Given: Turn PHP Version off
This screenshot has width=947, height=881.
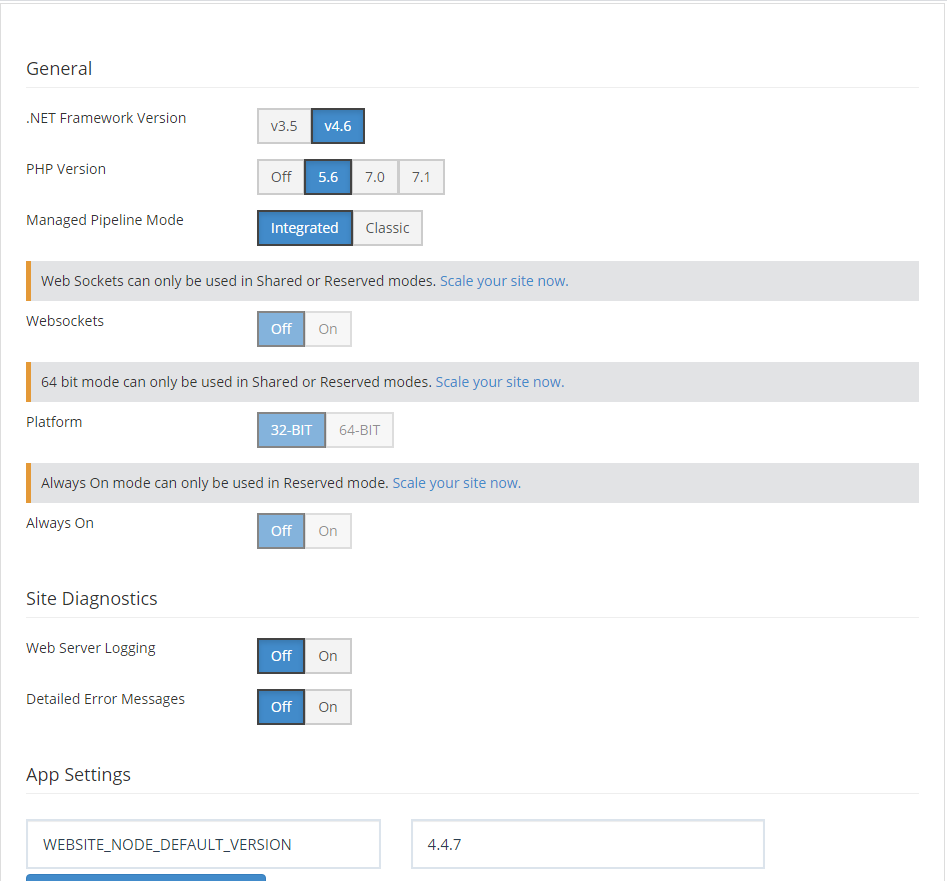Looking at the screenshot, I should (281, 177).
